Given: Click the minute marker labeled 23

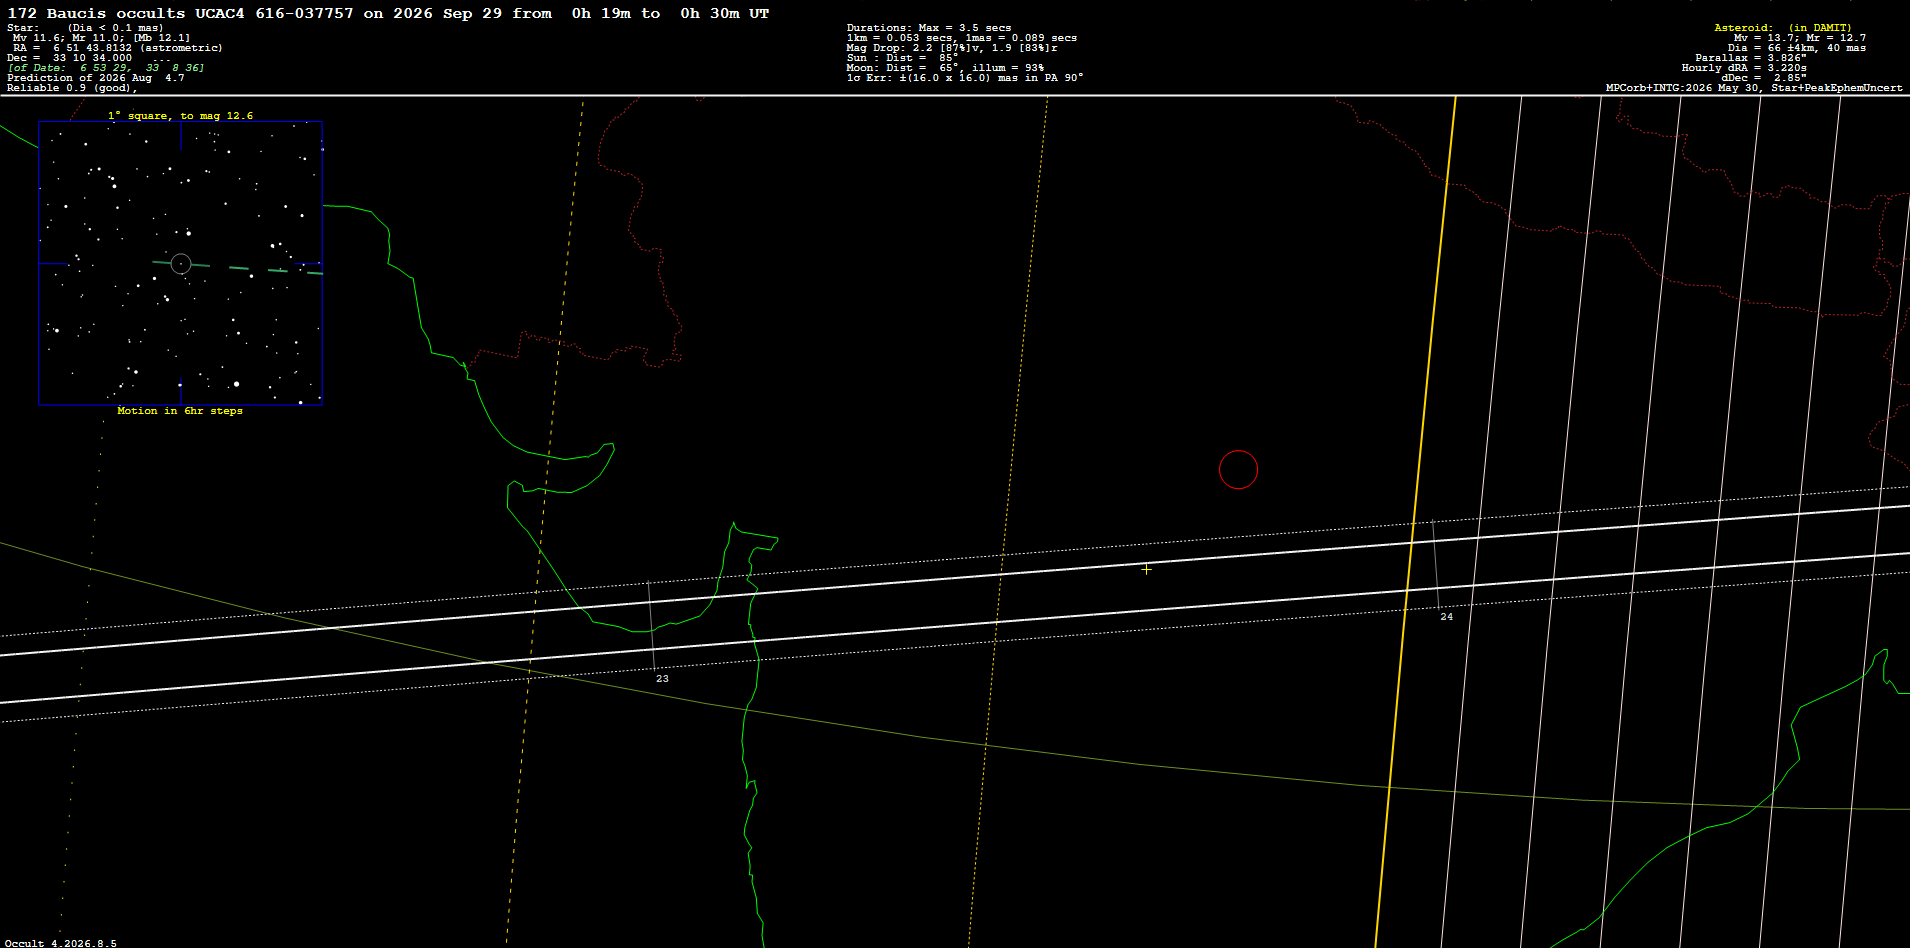Looking at the screenshot, I should click(662, 678).
